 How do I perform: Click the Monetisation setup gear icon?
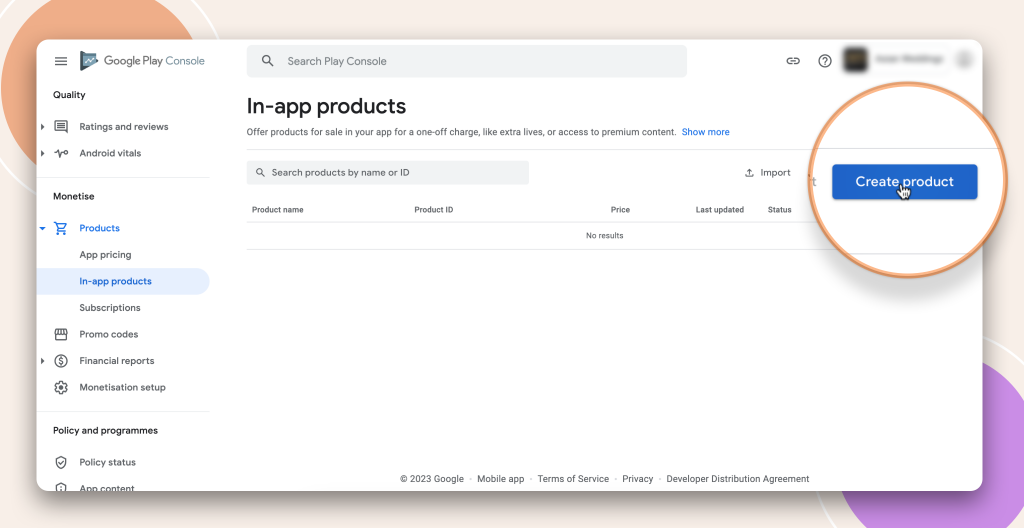(61, 388)
